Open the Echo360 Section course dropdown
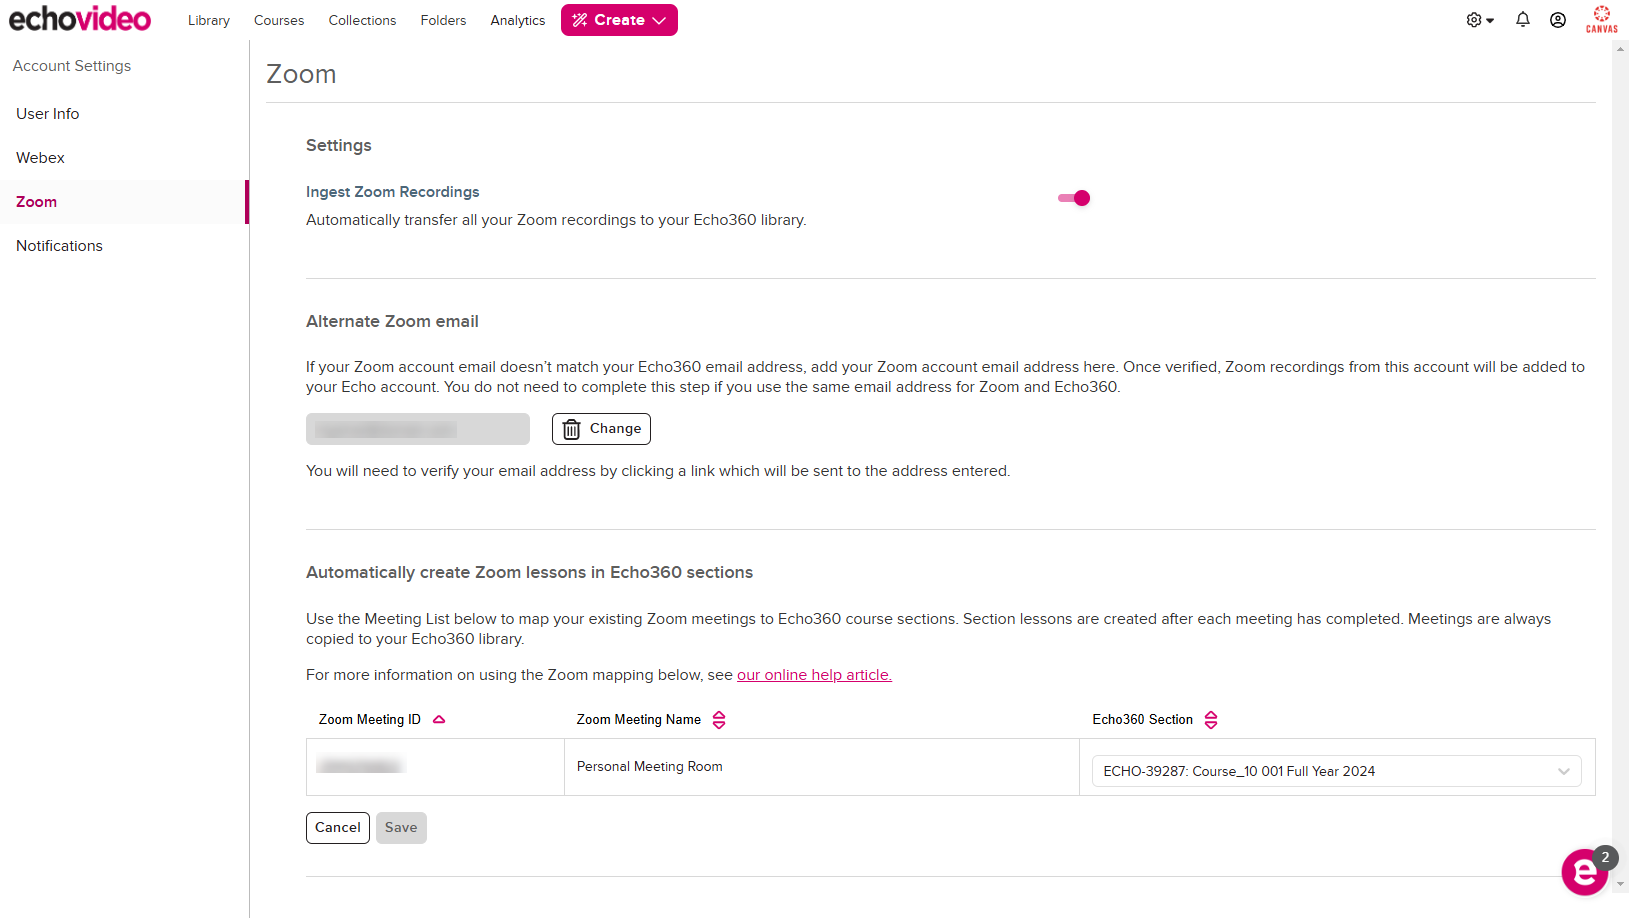This screenshot has width=1630, height=918. [1337, 771]
